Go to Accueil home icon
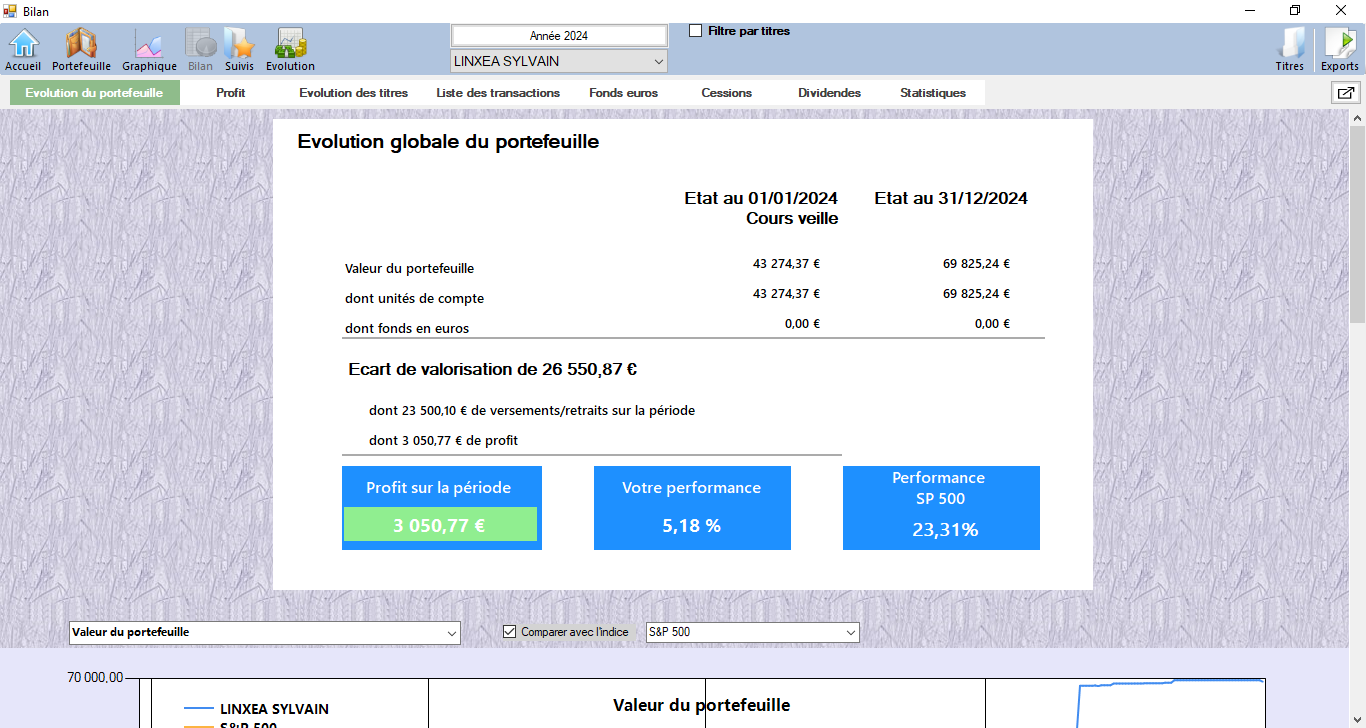This screenshot has width=1366, height=728. pyautogui.click(x=23, y=49)
